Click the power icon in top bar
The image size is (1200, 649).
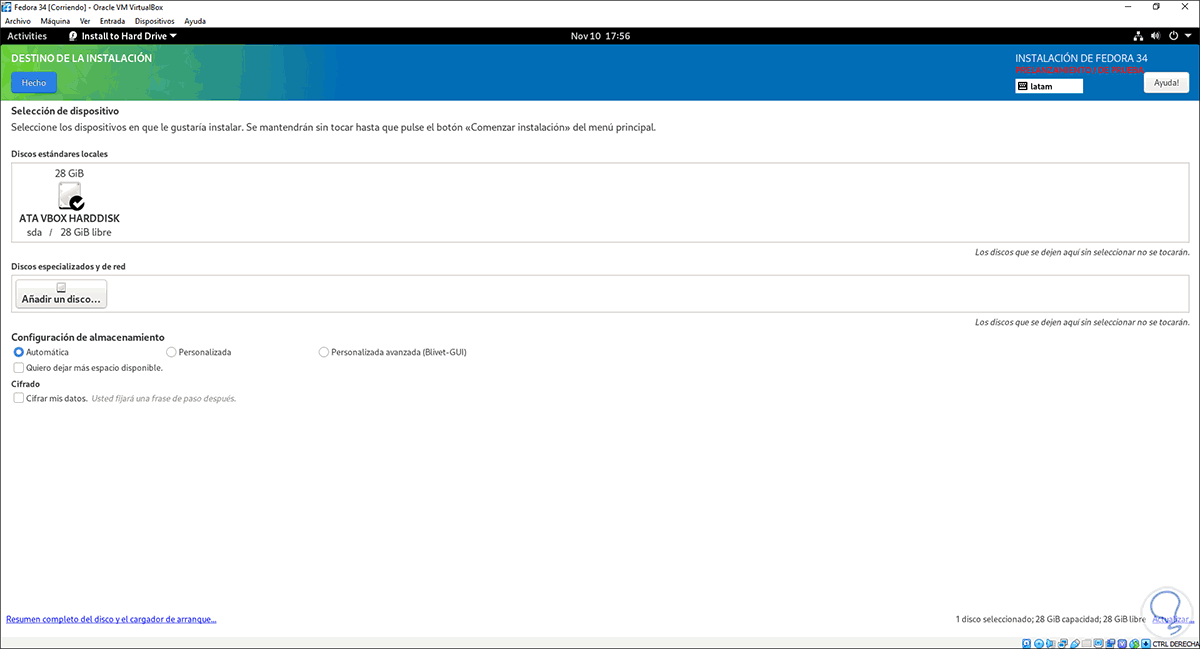(x=1173, y=36)
